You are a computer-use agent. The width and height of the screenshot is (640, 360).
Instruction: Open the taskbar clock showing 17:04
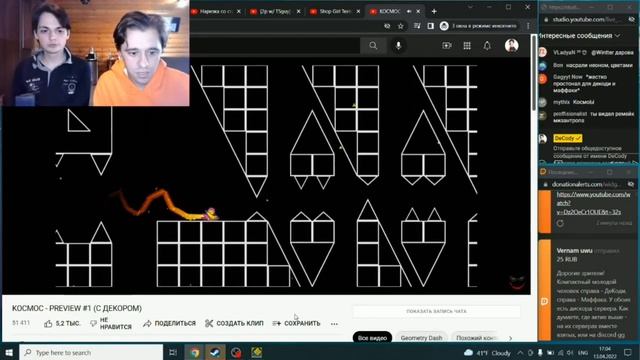tap(605, 352)
